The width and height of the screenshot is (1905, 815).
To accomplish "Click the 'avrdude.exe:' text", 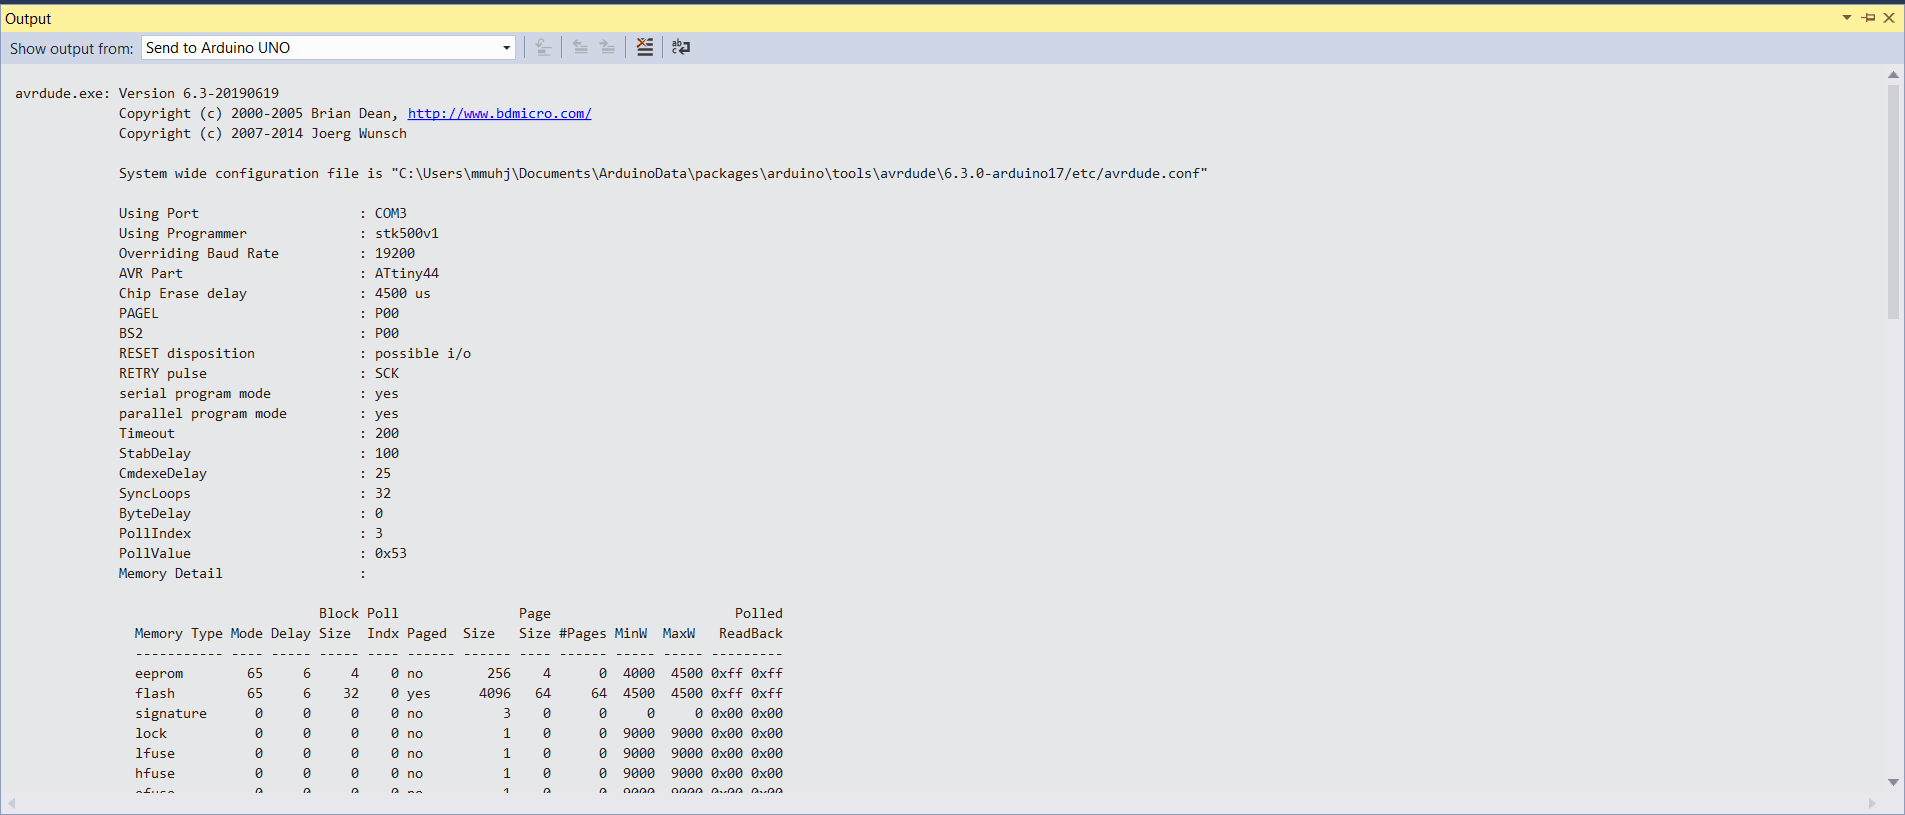I will 63,93.
